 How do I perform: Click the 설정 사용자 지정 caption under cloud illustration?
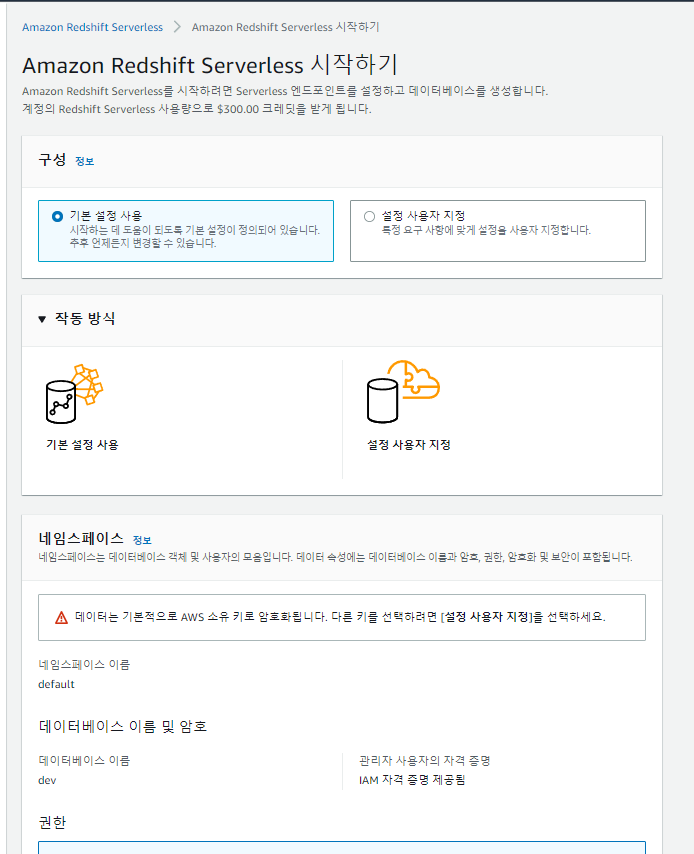coord(409,444)
